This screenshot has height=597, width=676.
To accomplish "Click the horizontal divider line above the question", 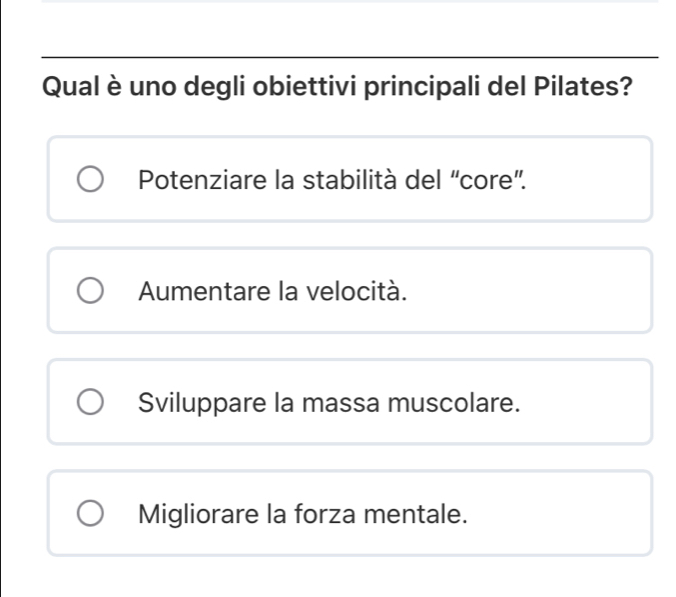I will coord(350,58).
